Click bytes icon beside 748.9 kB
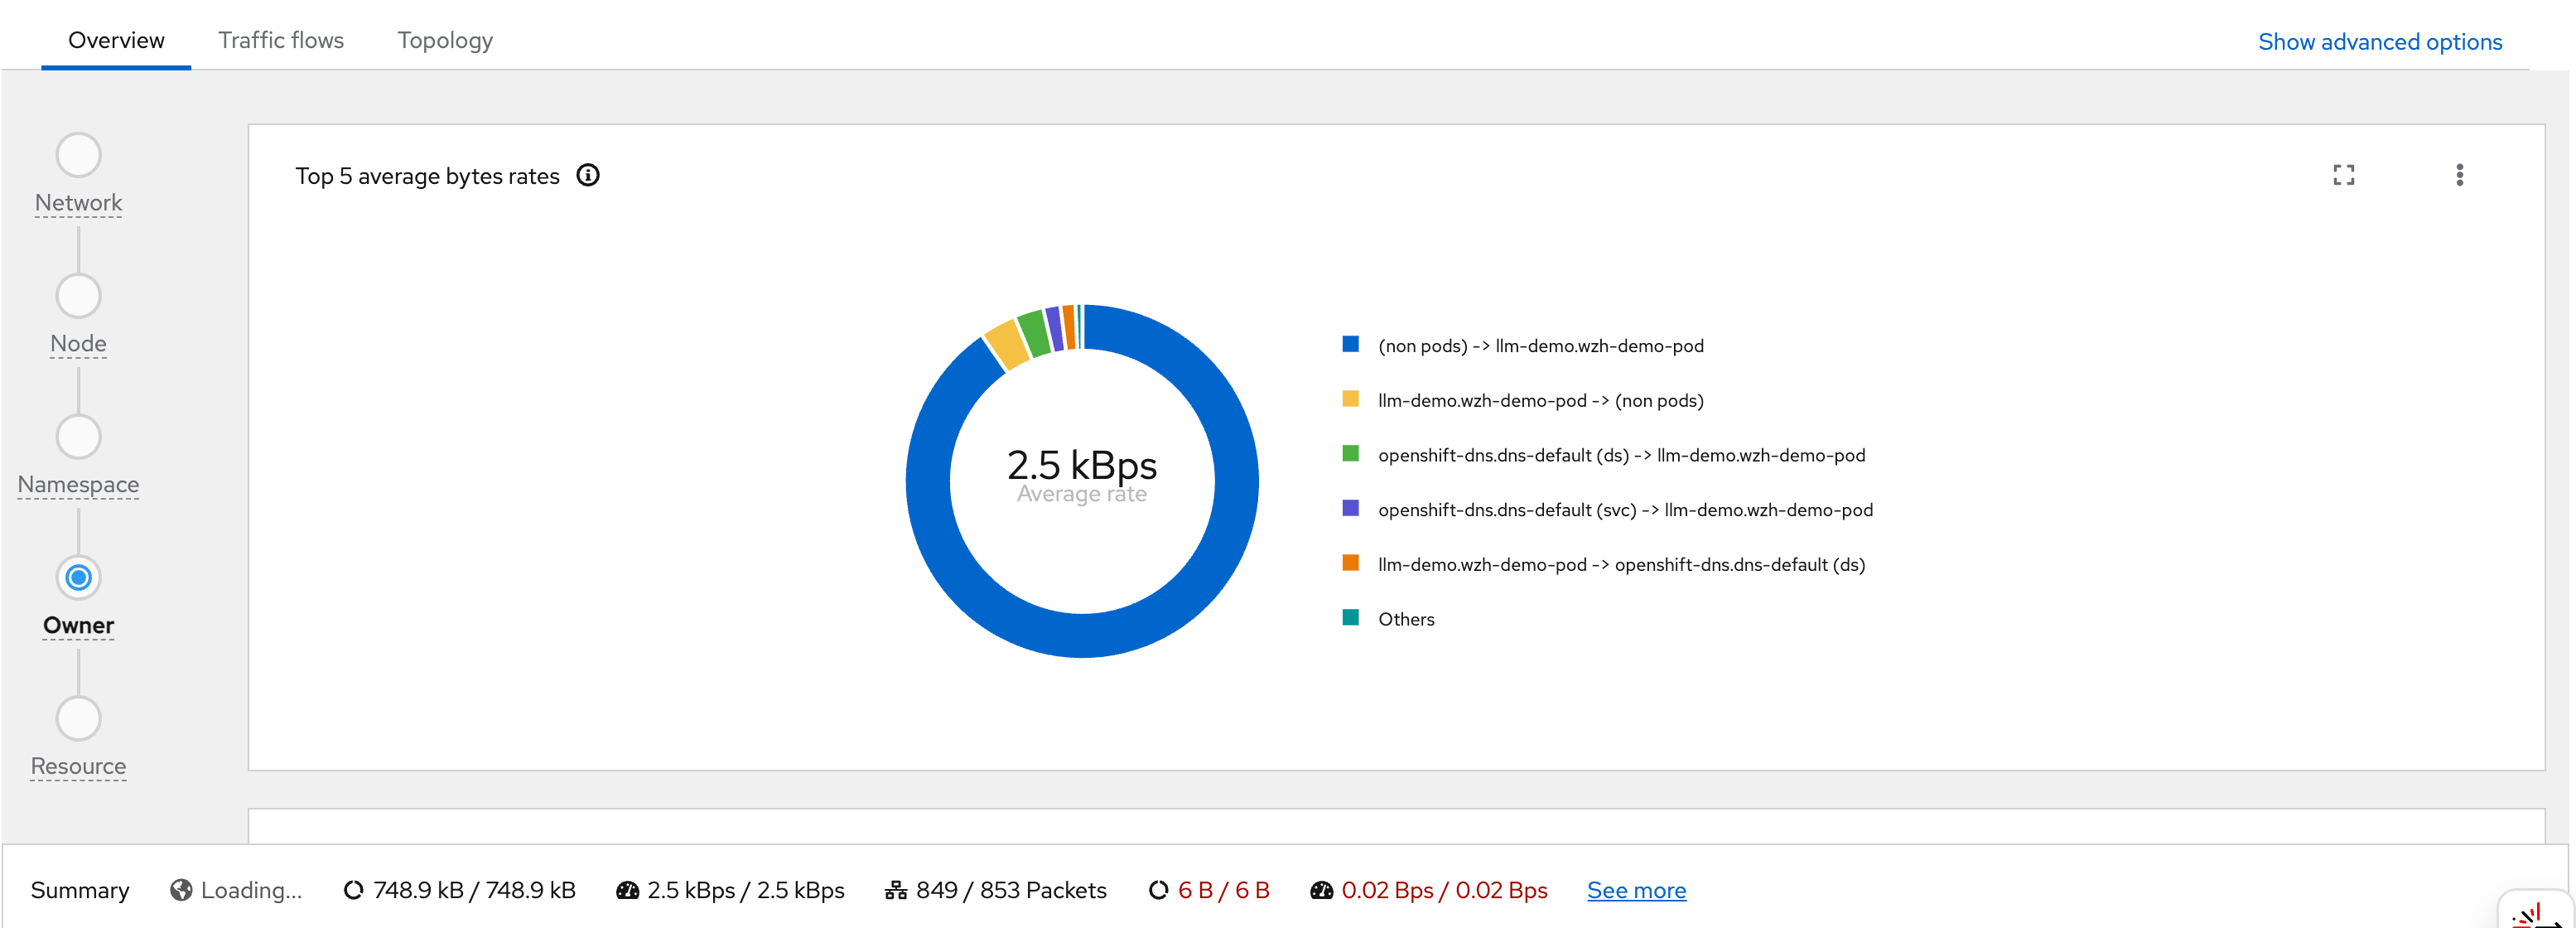Viewport: 2576px width, 928px height. click(353, 890)
